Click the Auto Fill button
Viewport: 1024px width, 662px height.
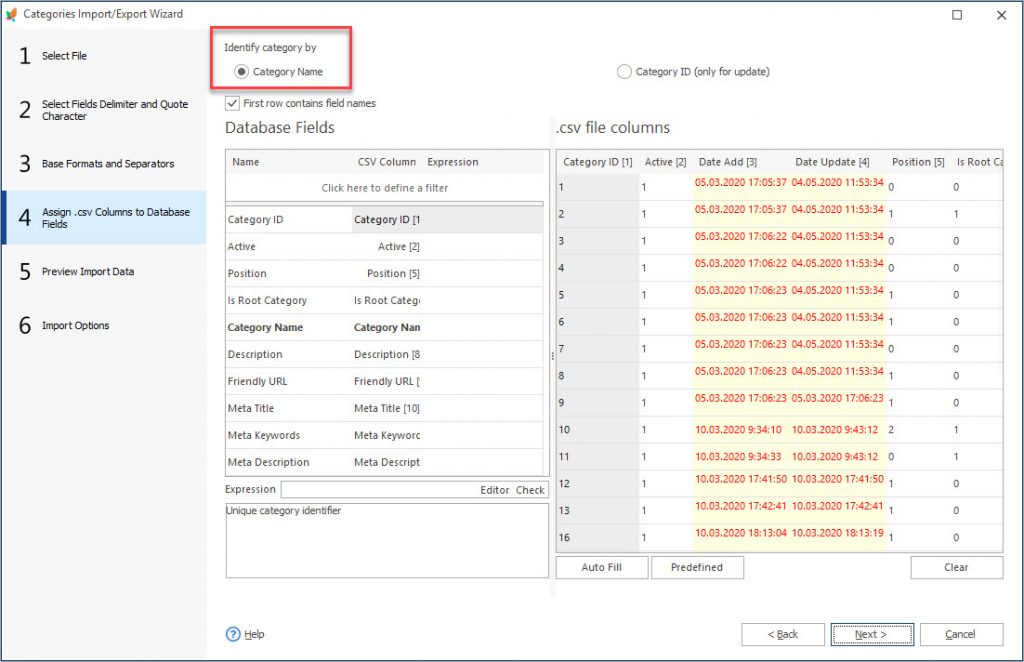pos(601,566)
